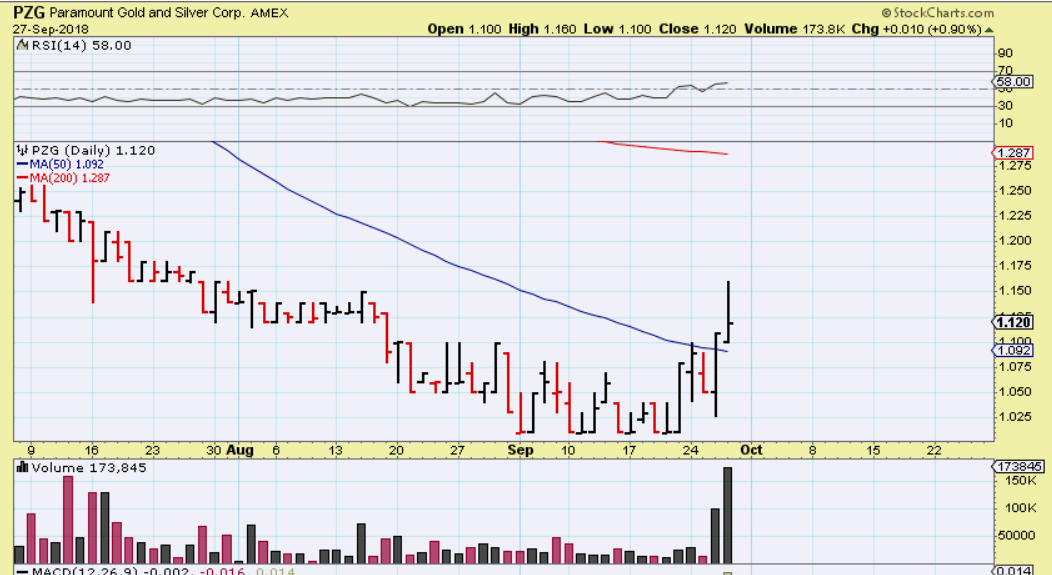Screen dimensions: 1052x575
Task: Click the Sep month label on date axis
Action: click(x=520, y=450)
